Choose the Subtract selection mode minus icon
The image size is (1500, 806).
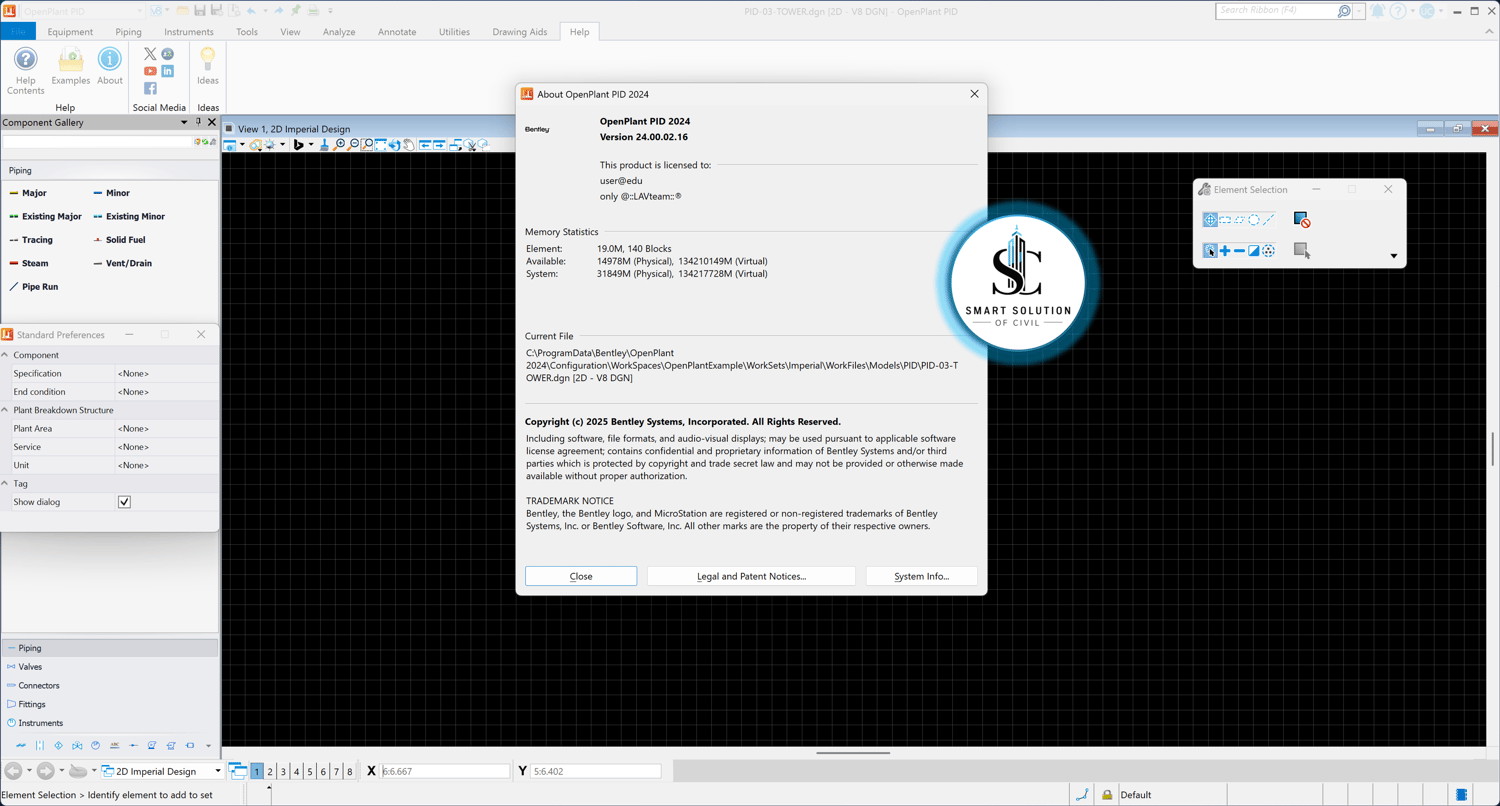click(1239, 251)
